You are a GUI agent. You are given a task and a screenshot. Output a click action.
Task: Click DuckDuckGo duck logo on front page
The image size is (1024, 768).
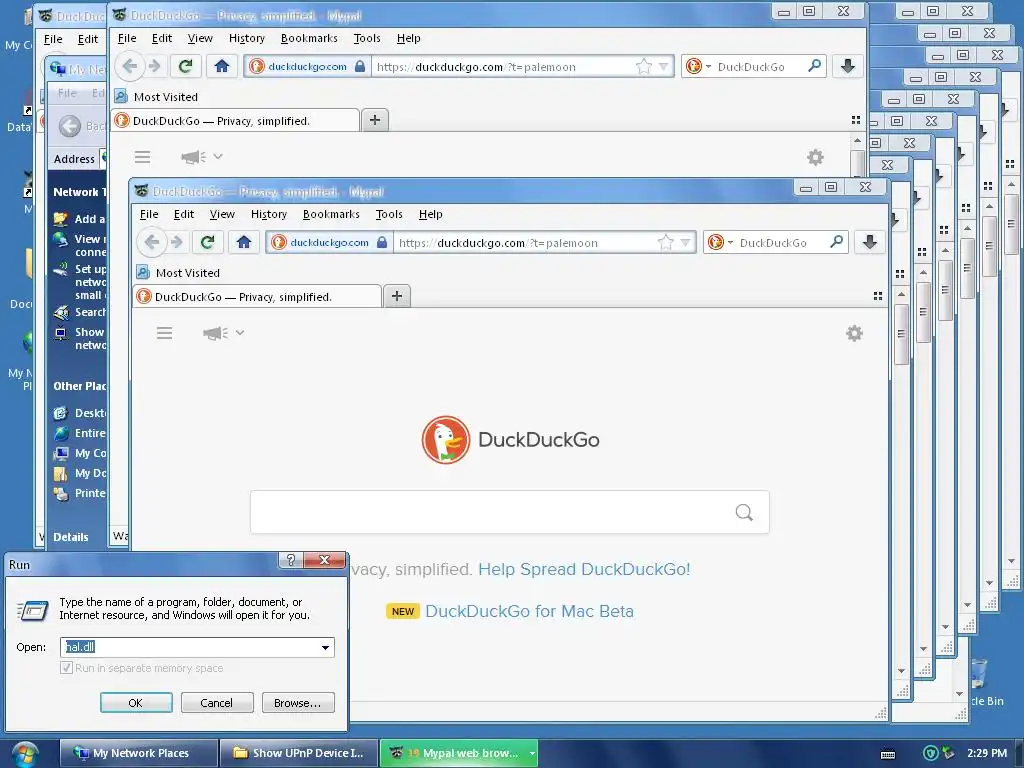tap(445, 440)
